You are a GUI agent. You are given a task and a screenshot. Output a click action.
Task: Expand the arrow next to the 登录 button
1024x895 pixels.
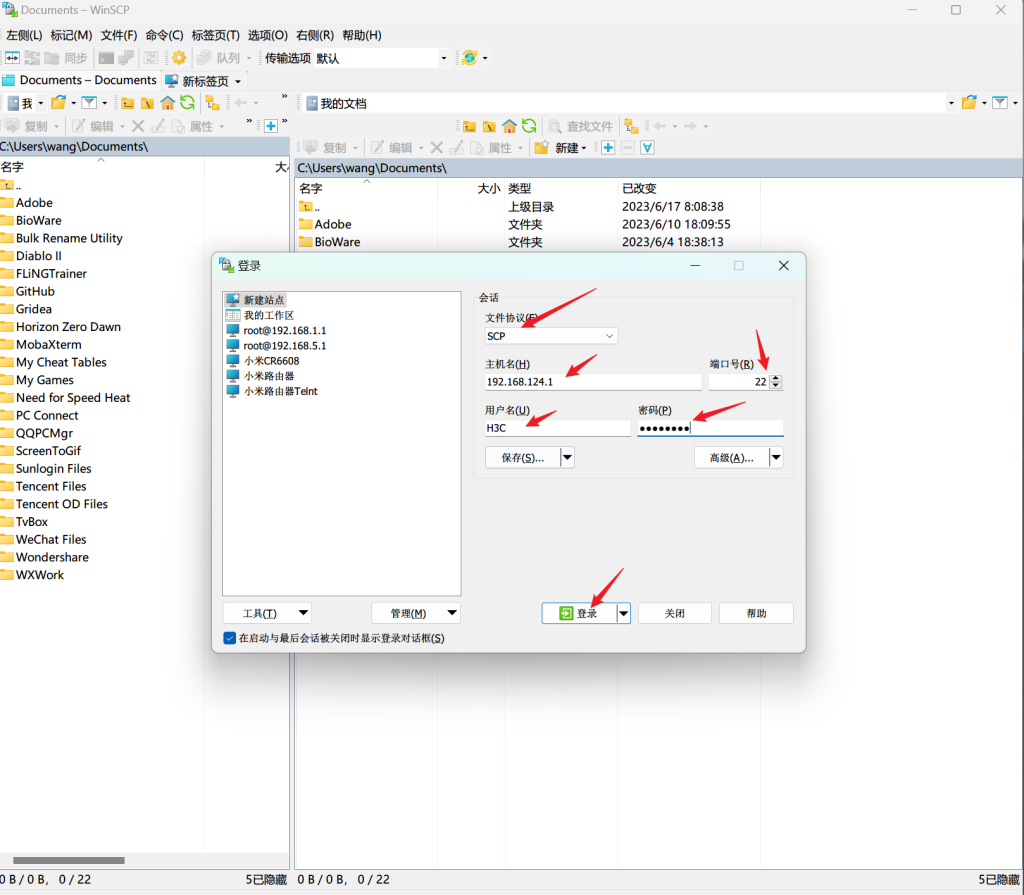(x=624, y=613)
